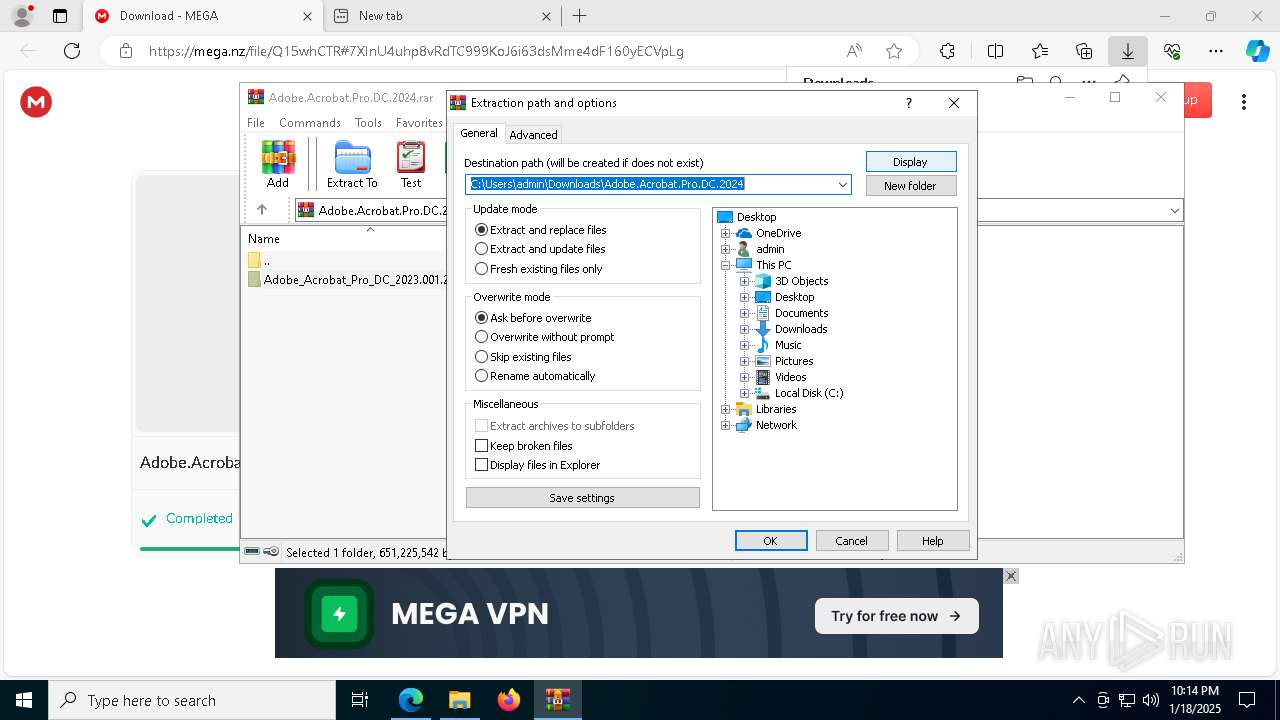Open the Edge Favorites hub icon
Image resolution: width=1280 pixels, height=720 pixels.
1040,51
